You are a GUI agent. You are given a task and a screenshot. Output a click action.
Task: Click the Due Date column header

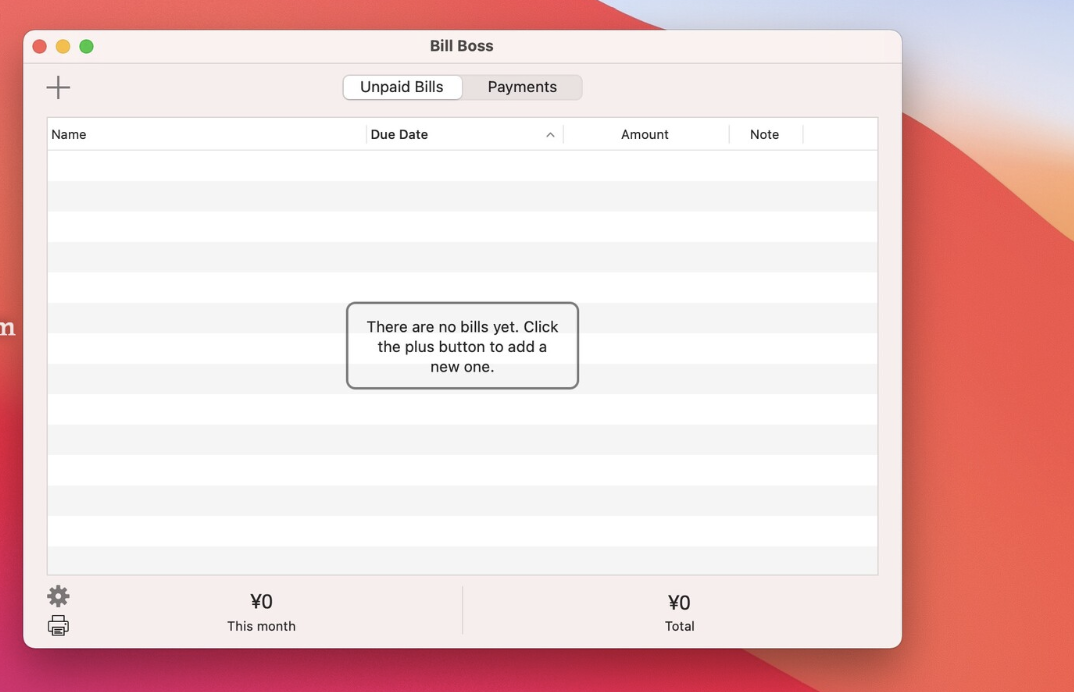click(400, 133)
